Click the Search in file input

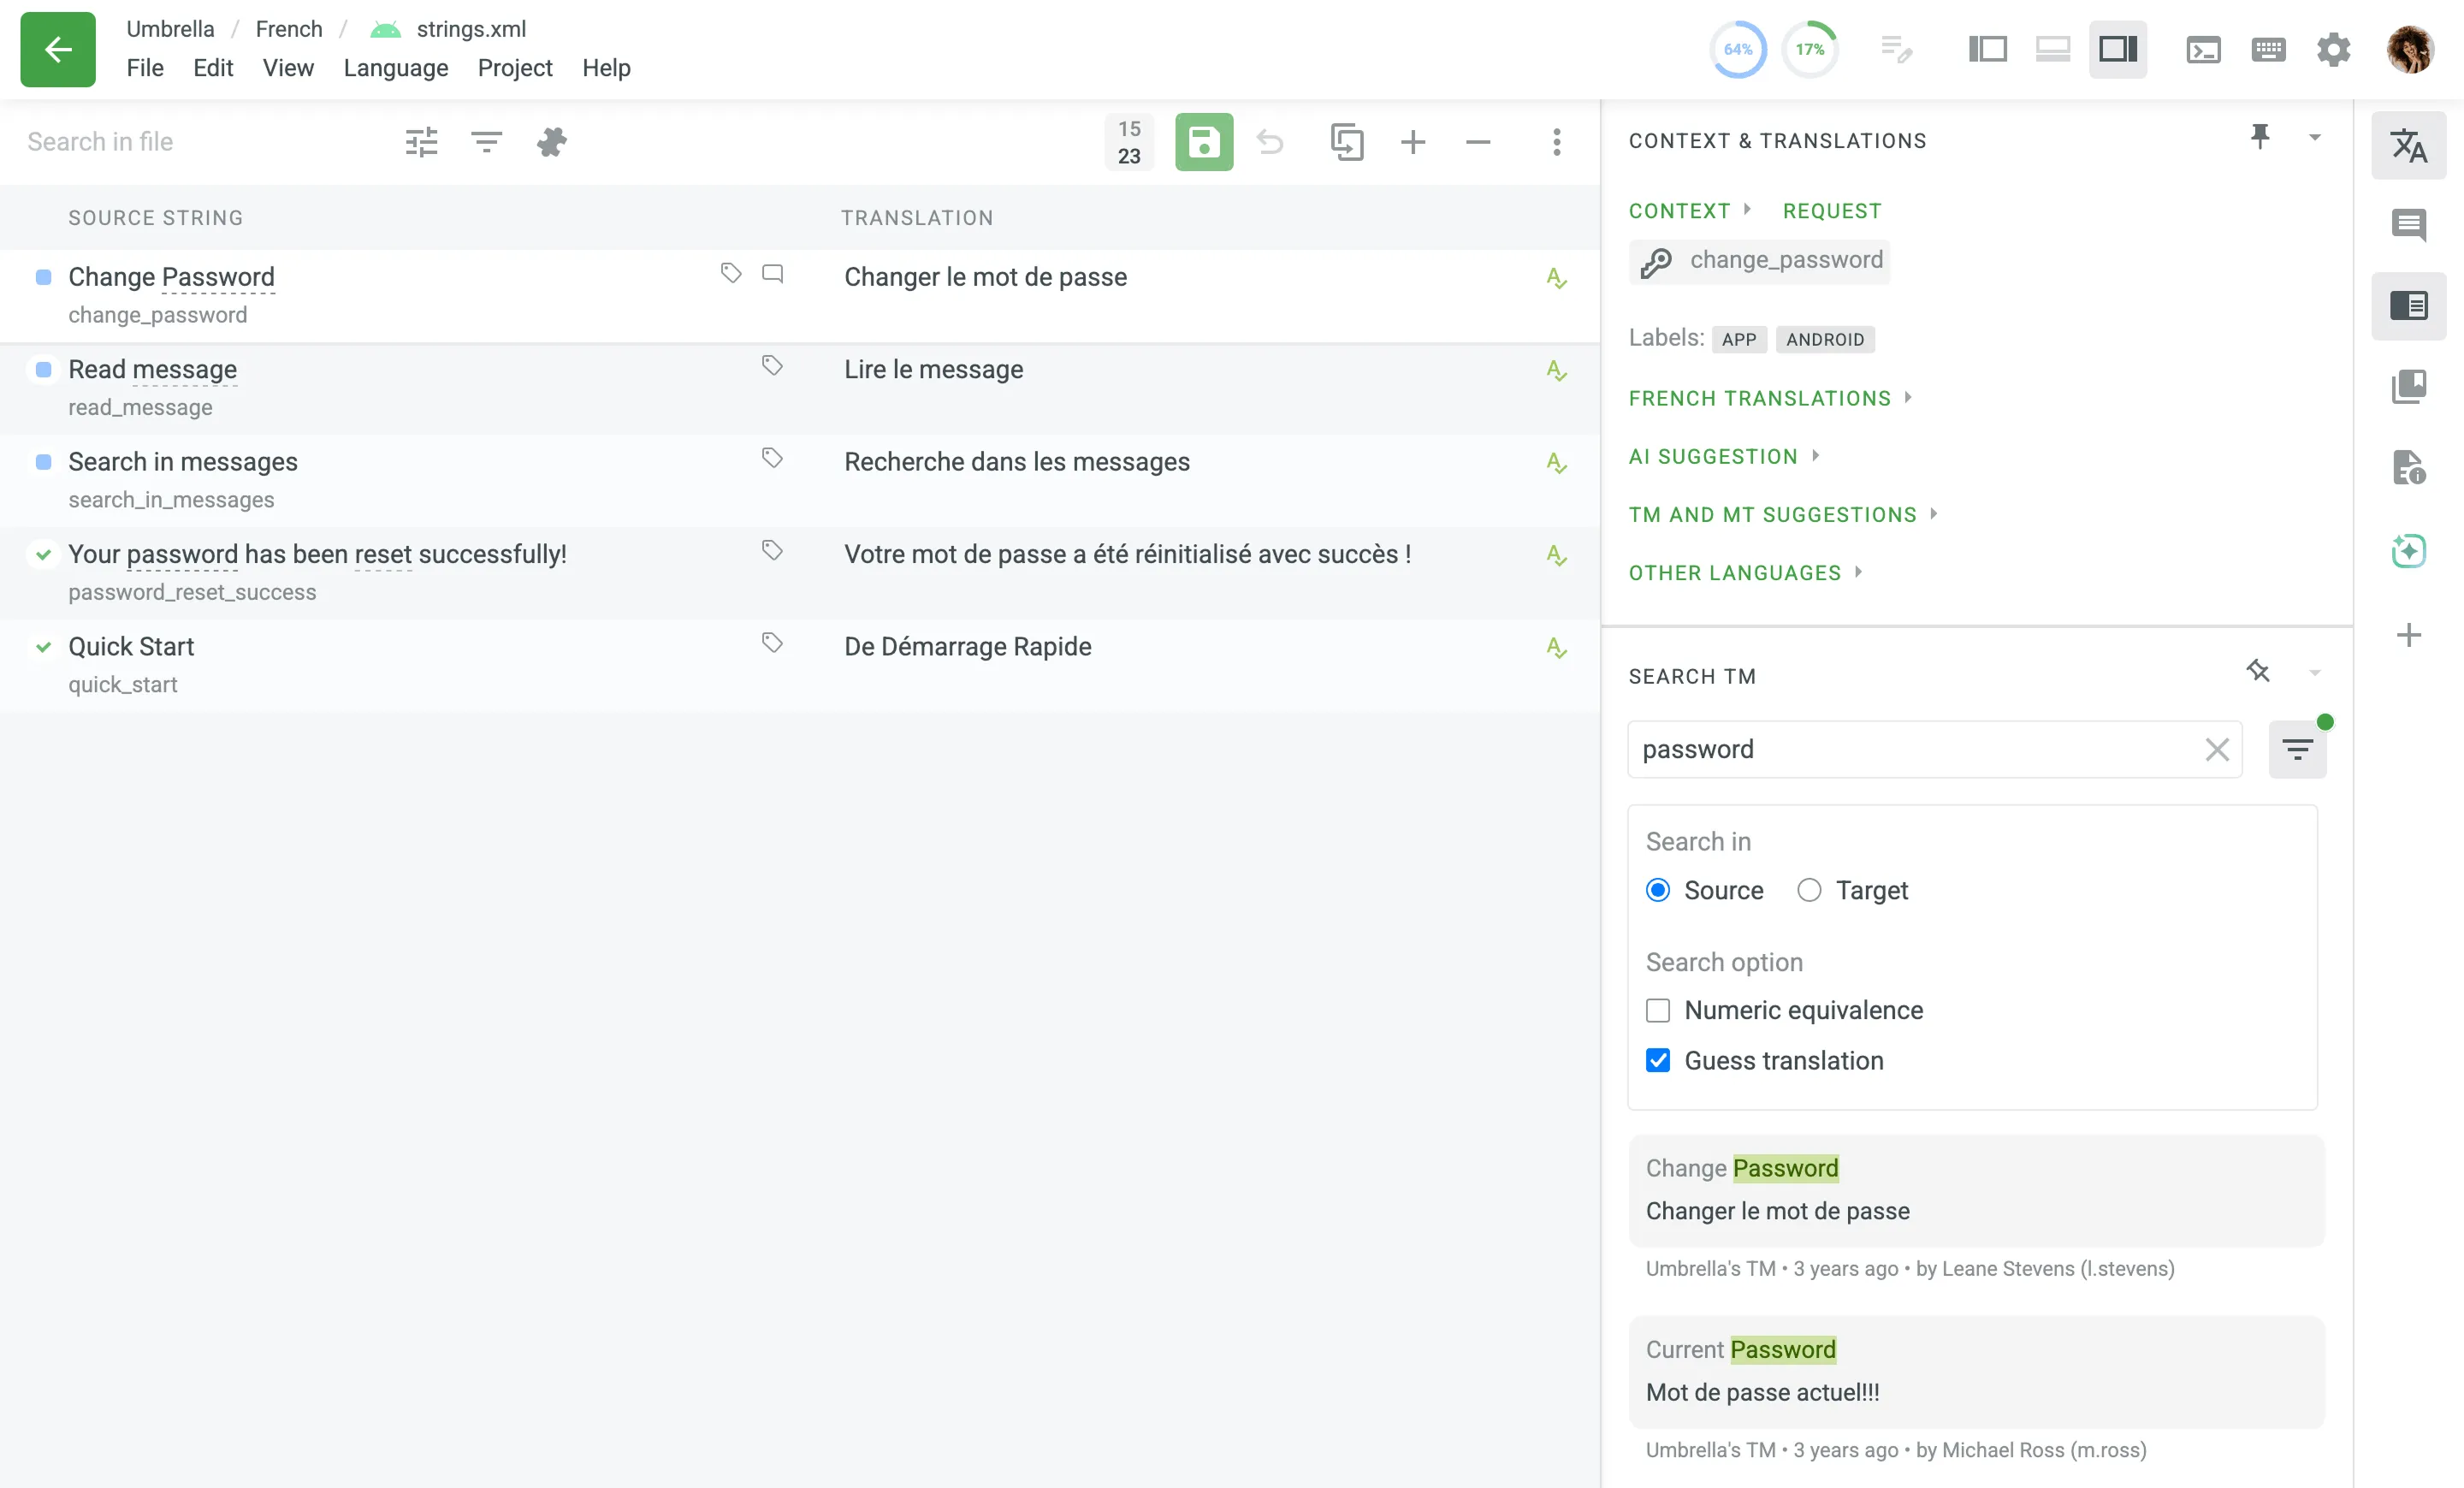click(200, 142)
